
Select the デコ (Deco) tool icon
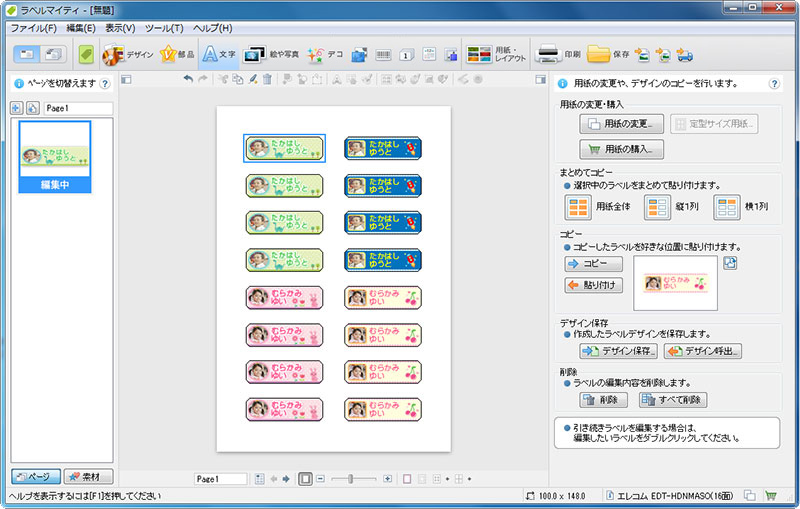316,54
